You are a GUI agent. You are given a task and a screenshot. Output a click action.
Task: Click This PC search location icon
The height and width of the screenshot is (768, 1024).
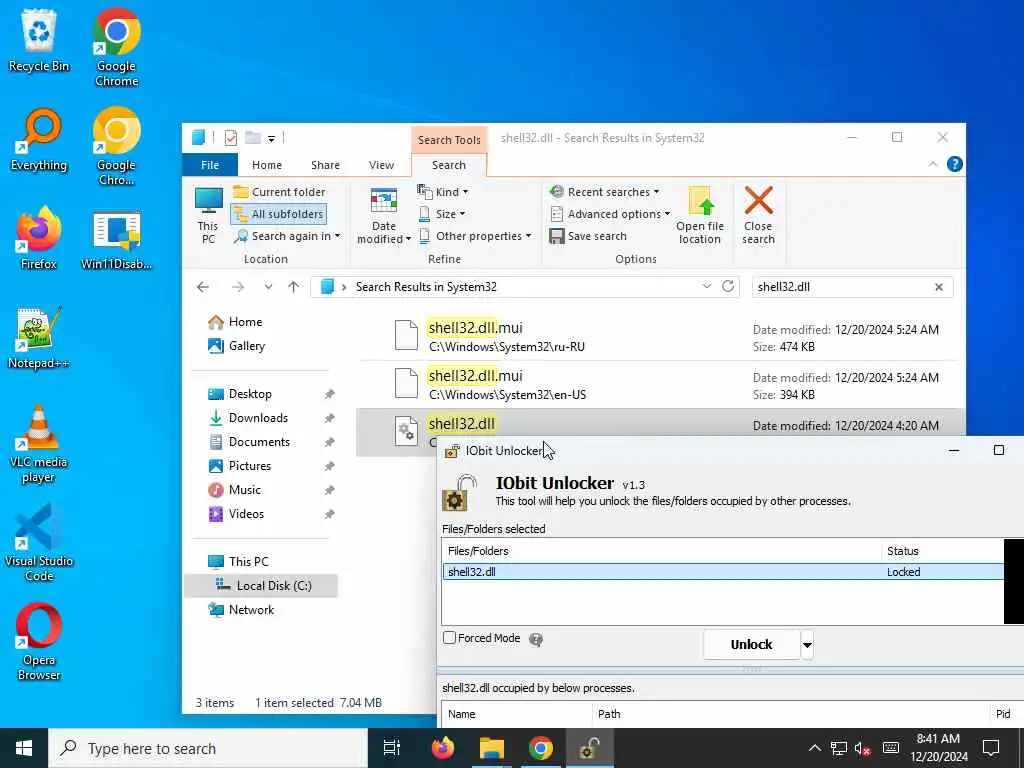[208, 216]
